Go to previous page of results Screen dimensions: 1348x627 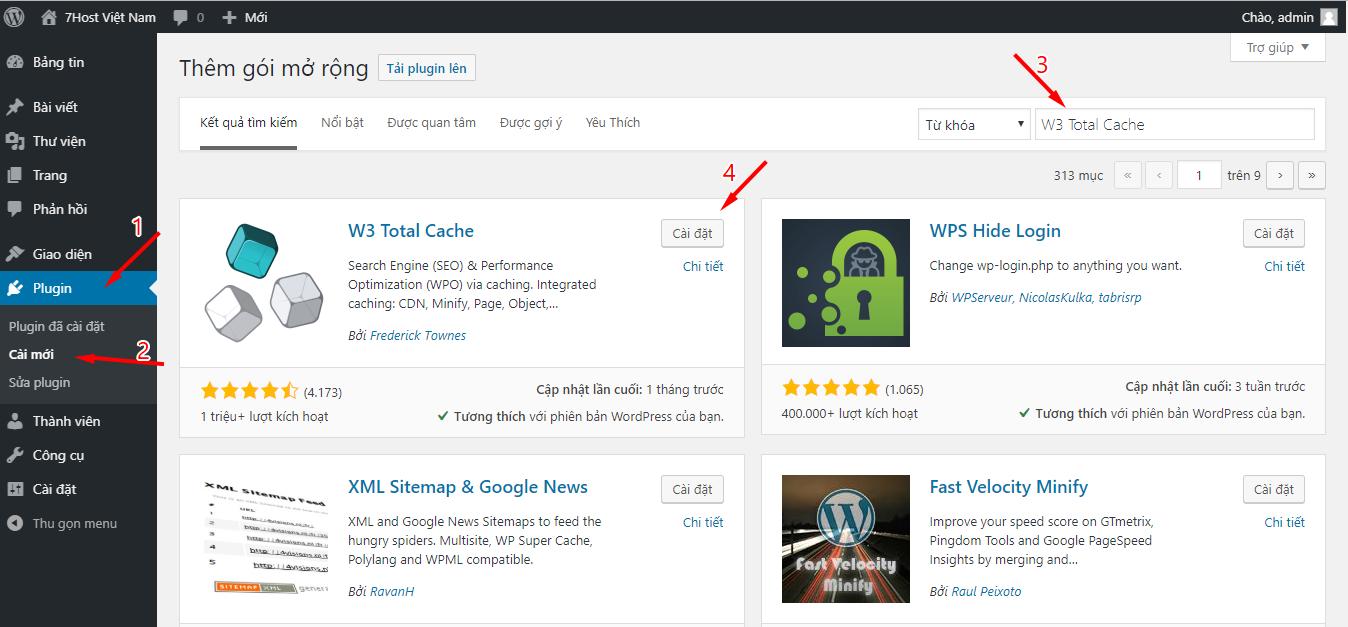coord(1159,175)
